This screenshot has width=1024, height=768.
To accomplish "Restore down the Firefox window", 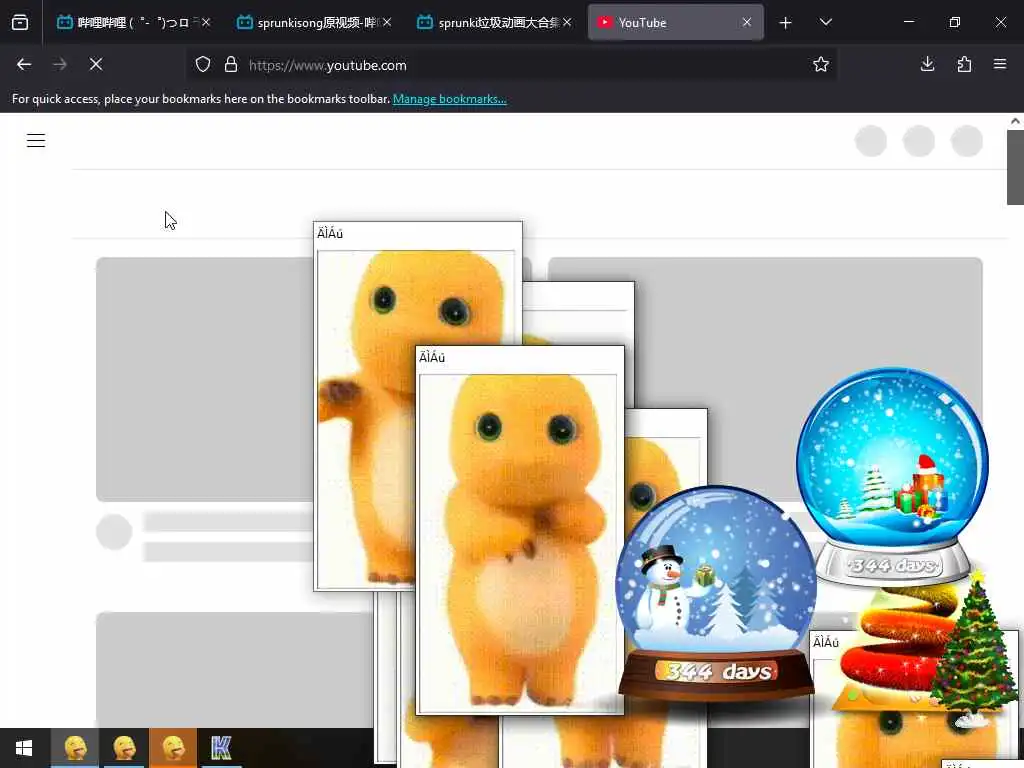I will coord(954,22).
